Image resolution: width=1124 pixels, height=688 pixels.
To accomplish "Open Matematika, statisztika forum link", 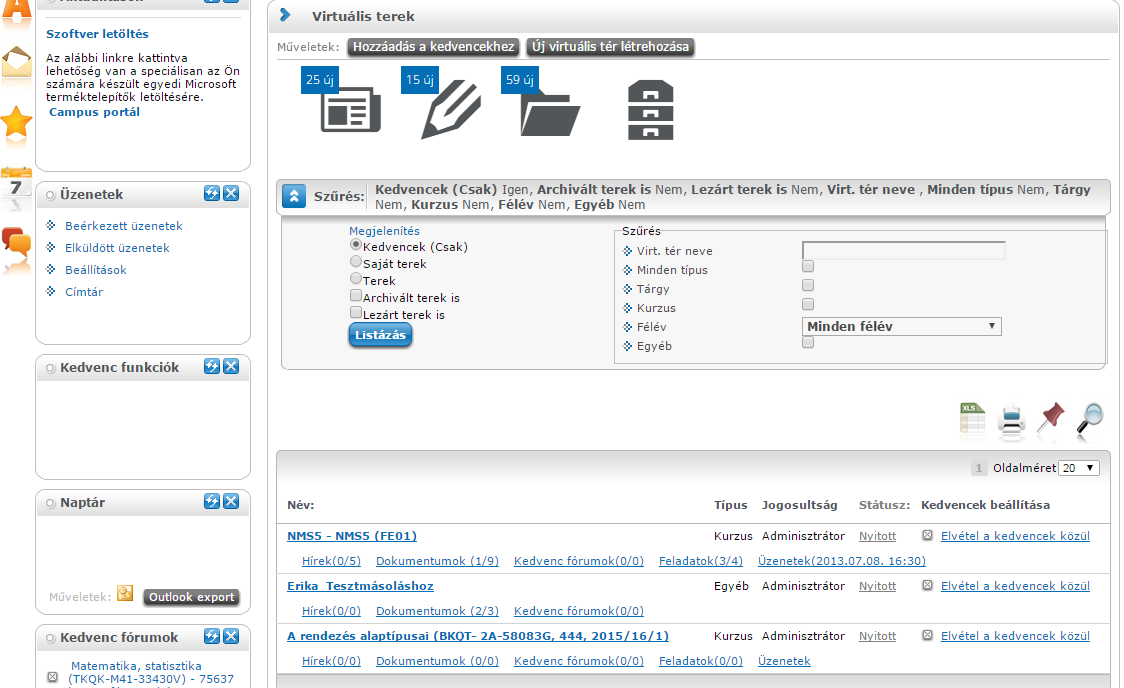I will (151, 672).
